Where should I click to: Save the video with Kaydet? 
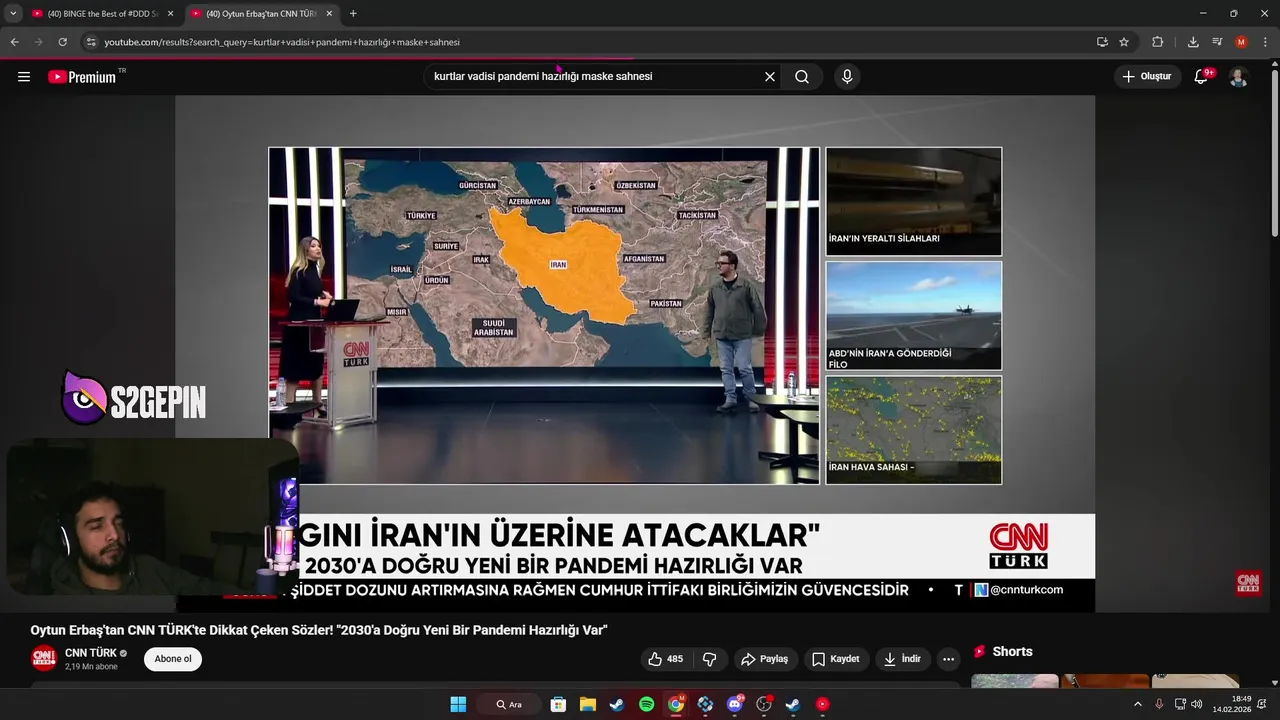tap(836, 659)
